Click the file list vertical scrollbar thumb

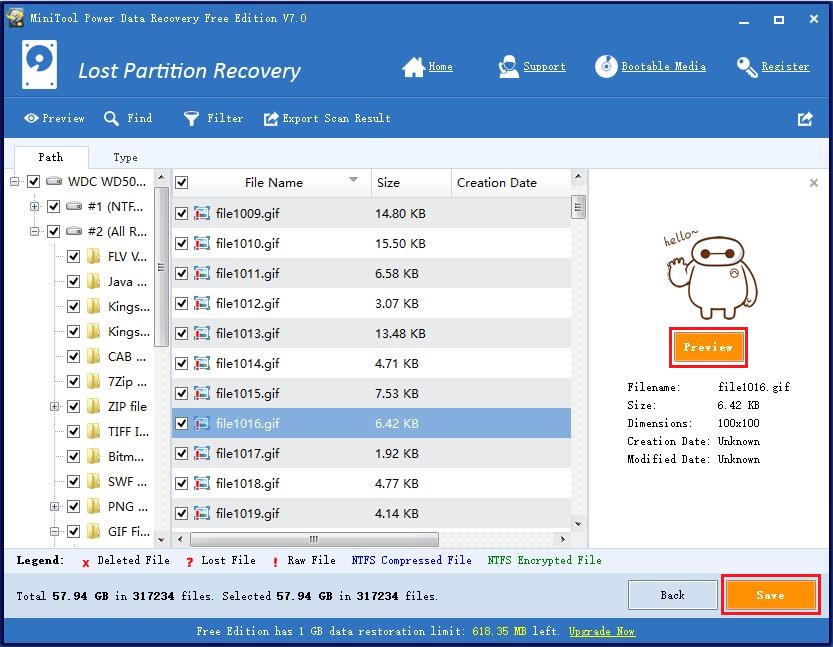pyautogui.click(x=578, y=207)
